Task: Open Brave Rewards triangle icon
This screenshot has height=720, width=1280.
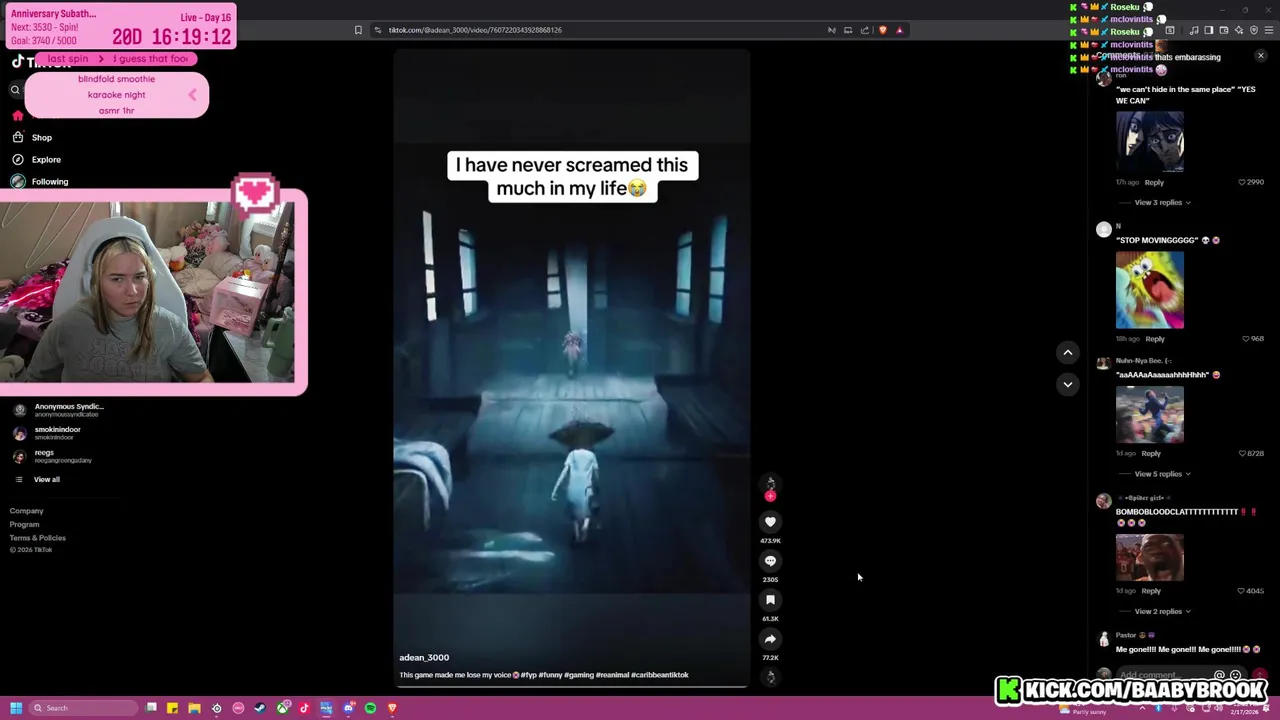Action: [899, 30]
